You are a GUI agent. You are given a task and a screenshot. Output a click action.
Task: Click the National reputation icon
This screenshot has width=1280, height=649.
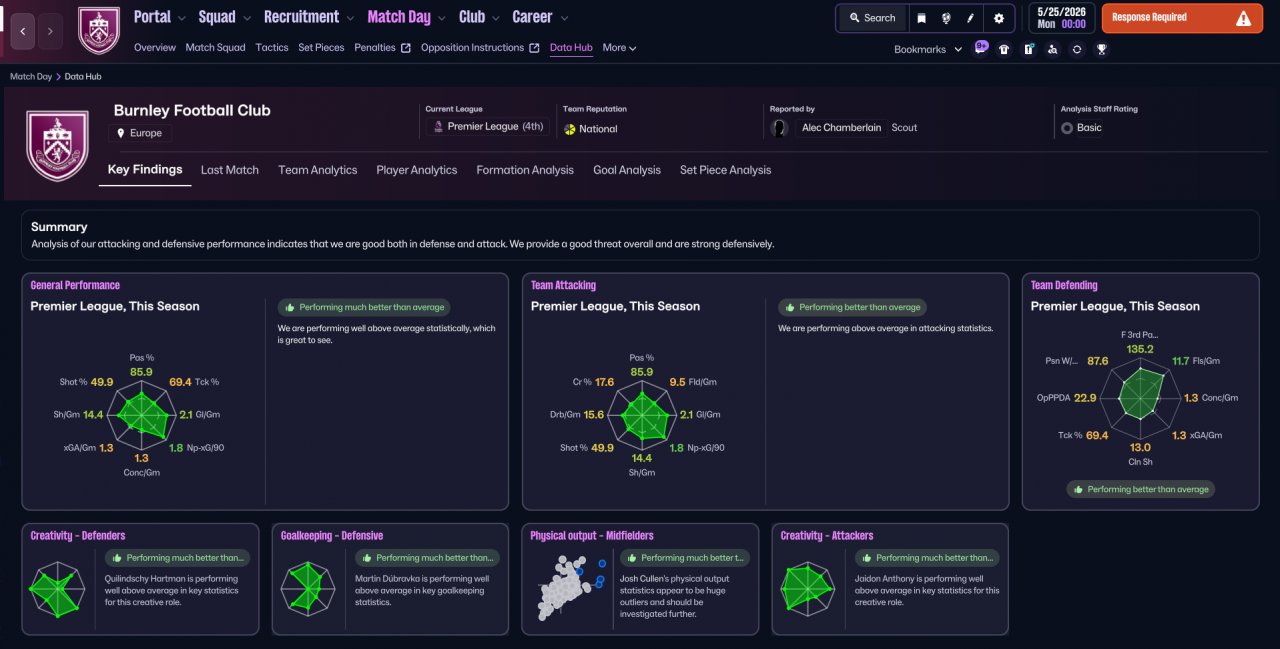(x=570, y=129)
